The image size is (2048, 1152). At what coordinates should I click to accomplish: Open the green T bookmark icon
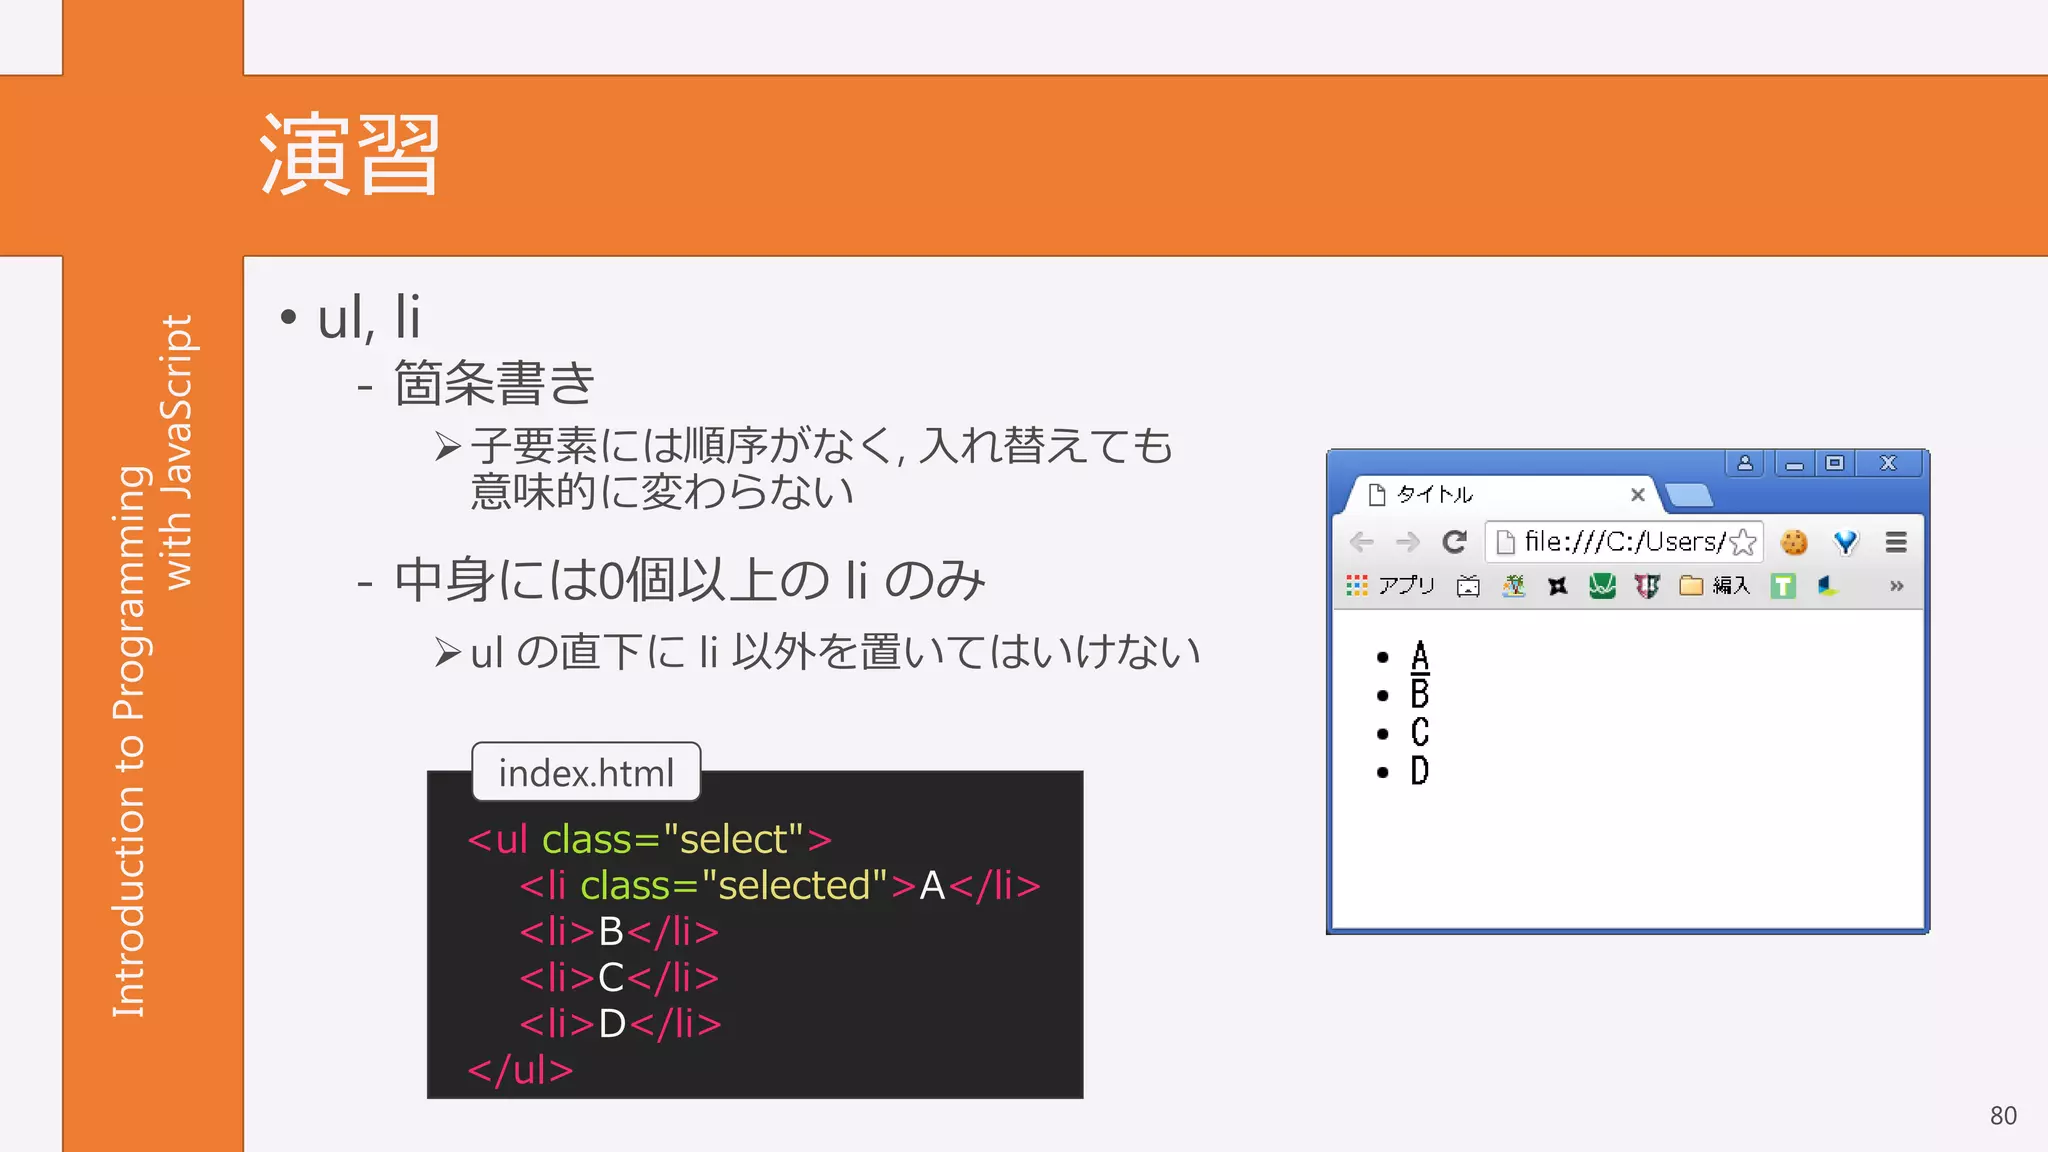[1783, 586]
